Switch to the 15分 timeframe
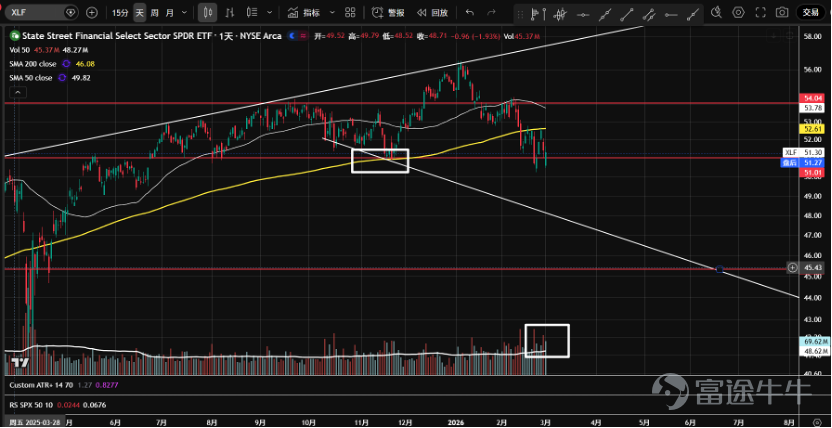The width and height of the screenshot is (832, 428). click(x=120, y=12)
